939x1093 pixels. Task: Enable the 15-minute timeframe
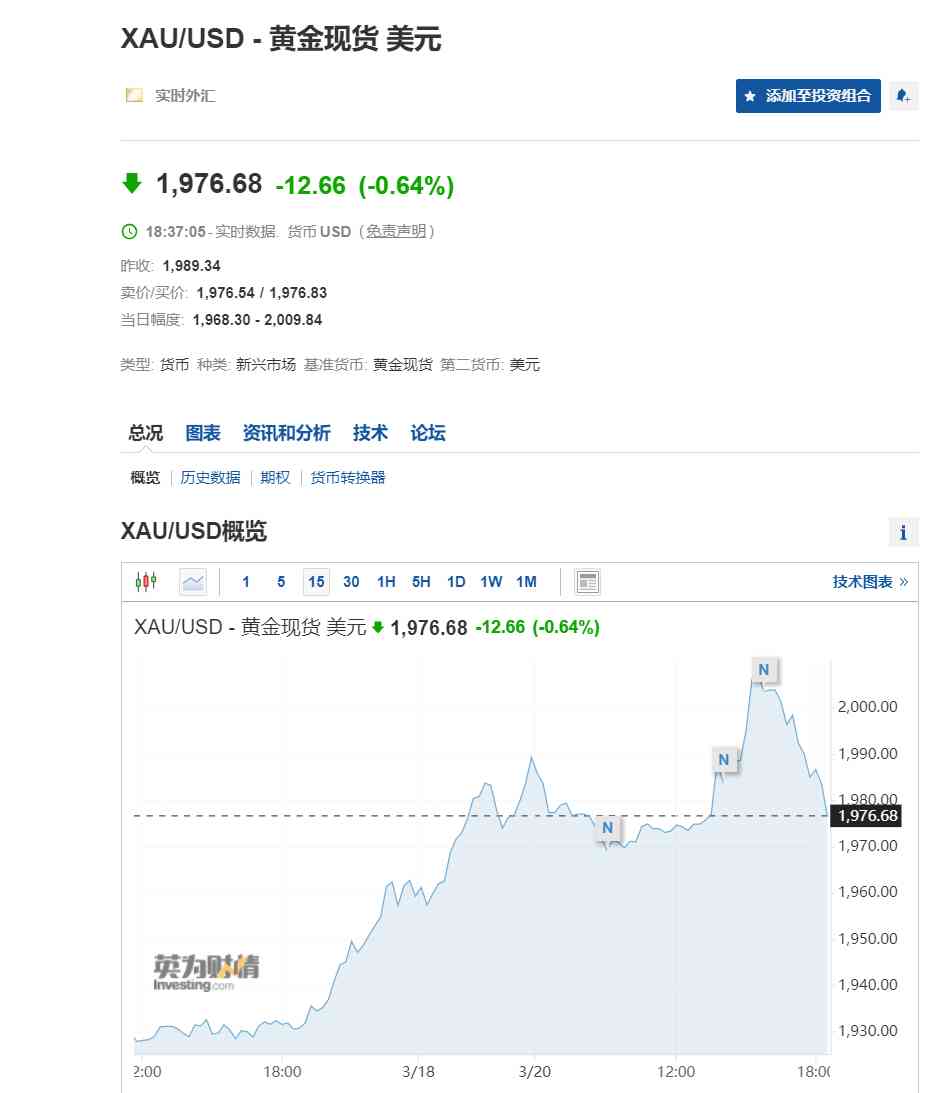pos(316,581)
